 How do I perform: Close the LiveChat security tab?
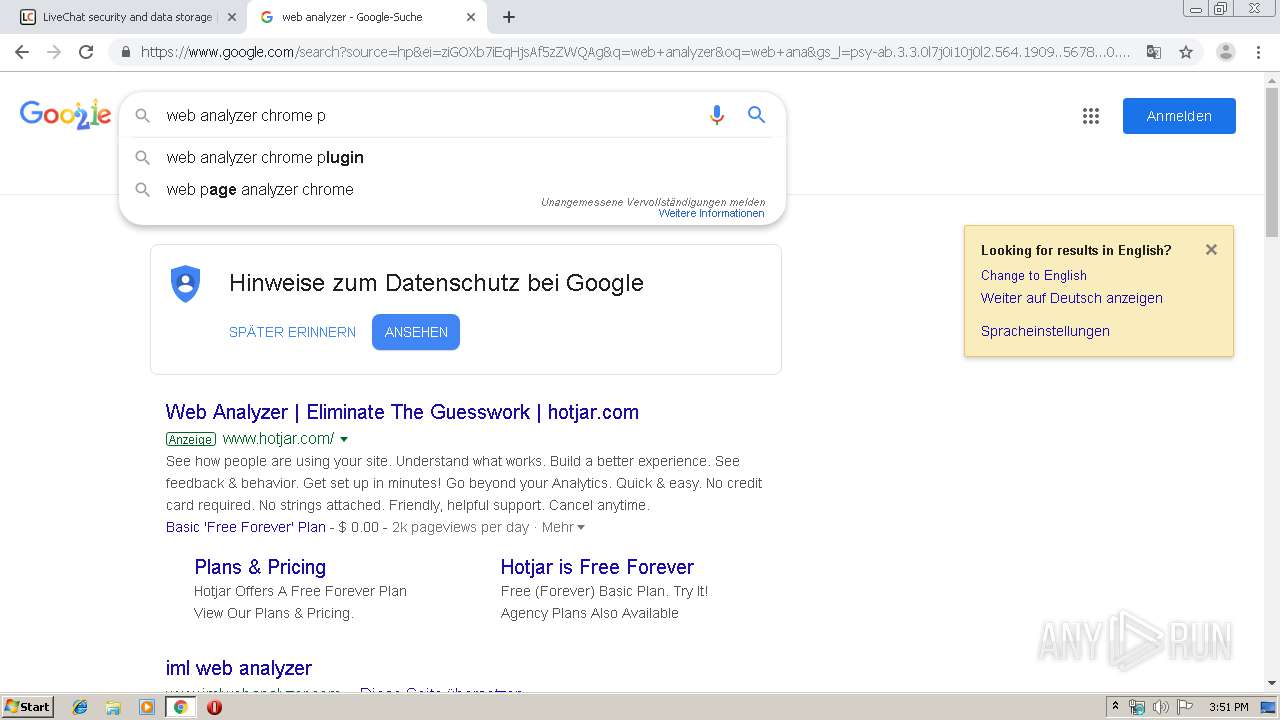pos(231,17)
